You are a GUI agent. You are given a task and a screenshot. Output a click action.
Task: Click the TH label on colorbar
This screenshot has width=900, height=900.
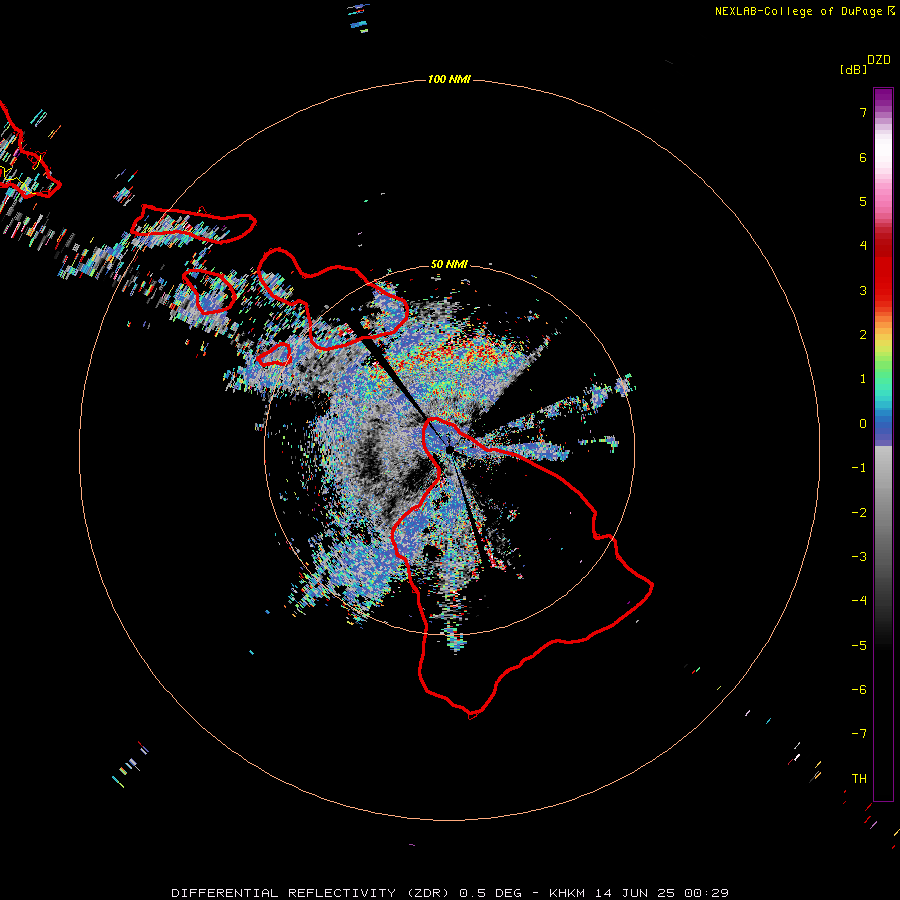859,779
